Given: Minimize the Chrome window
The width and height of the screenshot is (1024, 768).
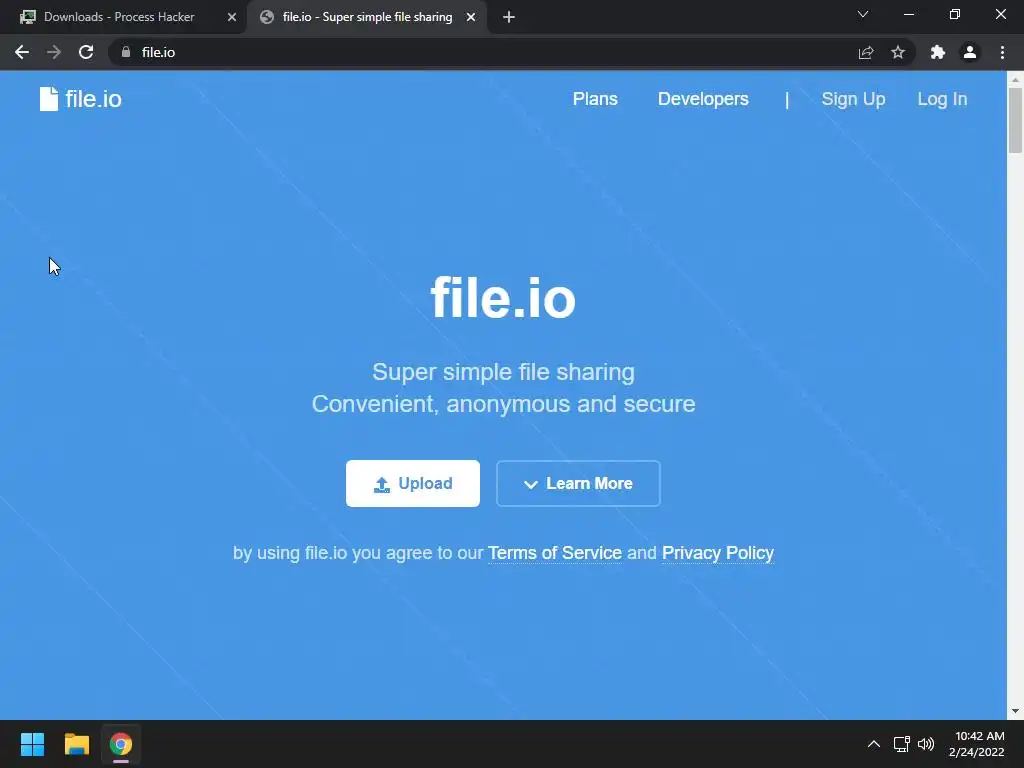Looking at the screenshot, I should pyautogui.click(x=908, y=14).
